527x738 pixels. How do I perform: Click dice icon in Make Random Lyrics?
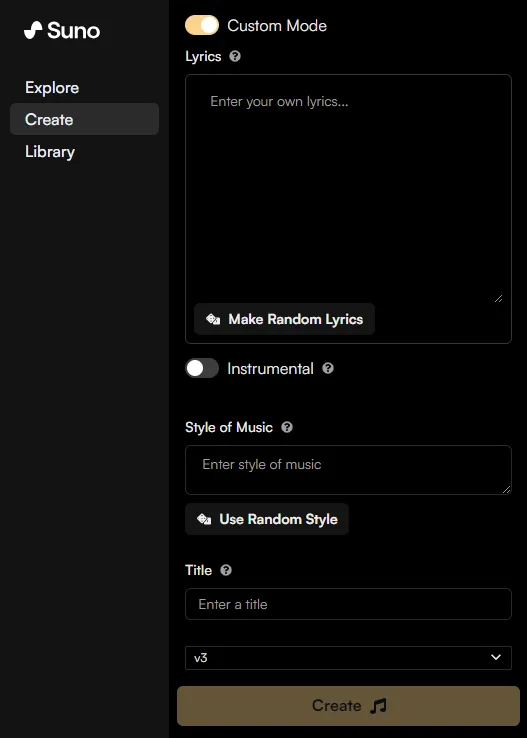click(x=213, y=319)
